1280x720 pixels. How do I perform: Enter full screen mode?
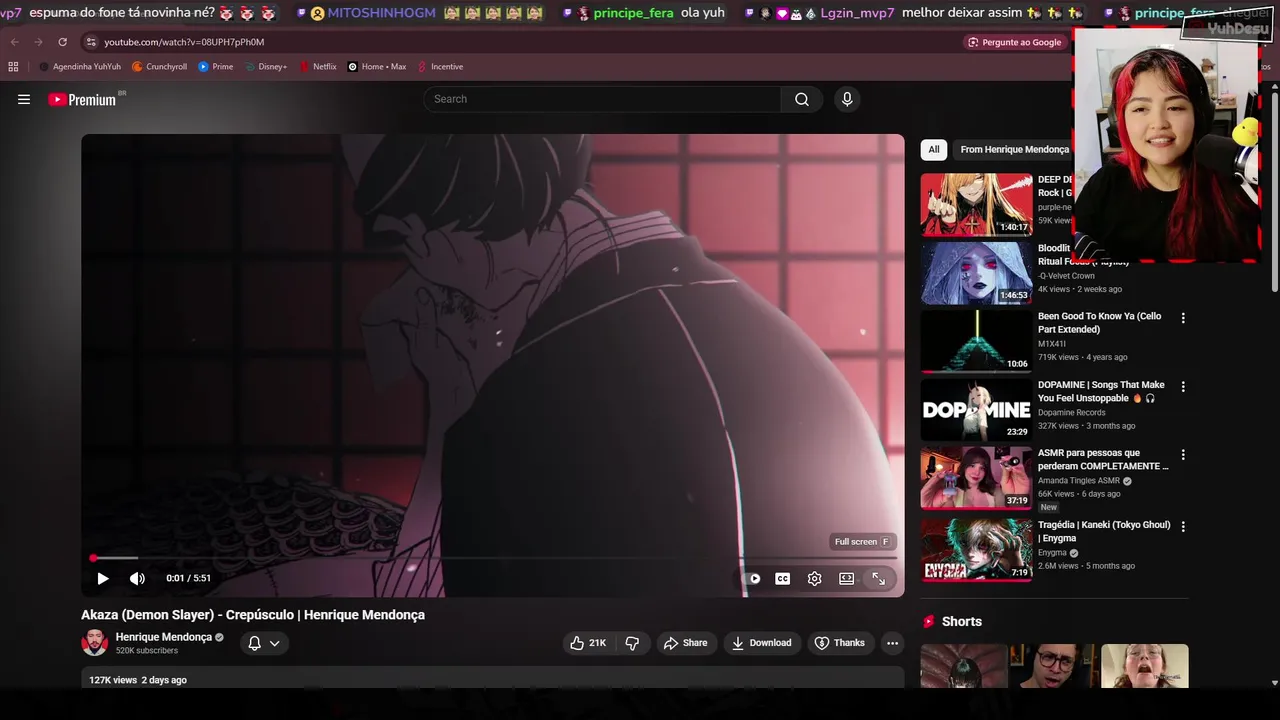coord(878,578)
